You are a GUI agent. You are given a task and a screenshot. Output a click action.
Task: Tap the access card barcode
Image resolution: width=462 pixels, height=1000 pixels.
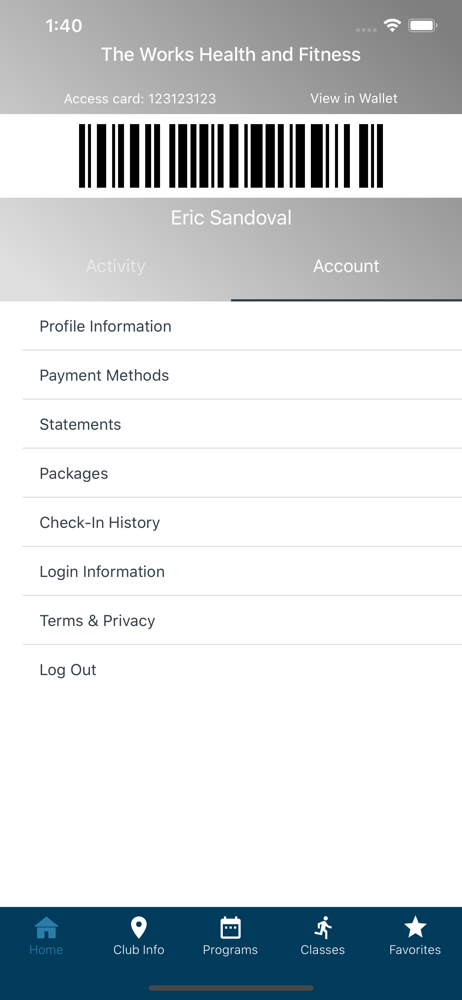tap(231, 156)
